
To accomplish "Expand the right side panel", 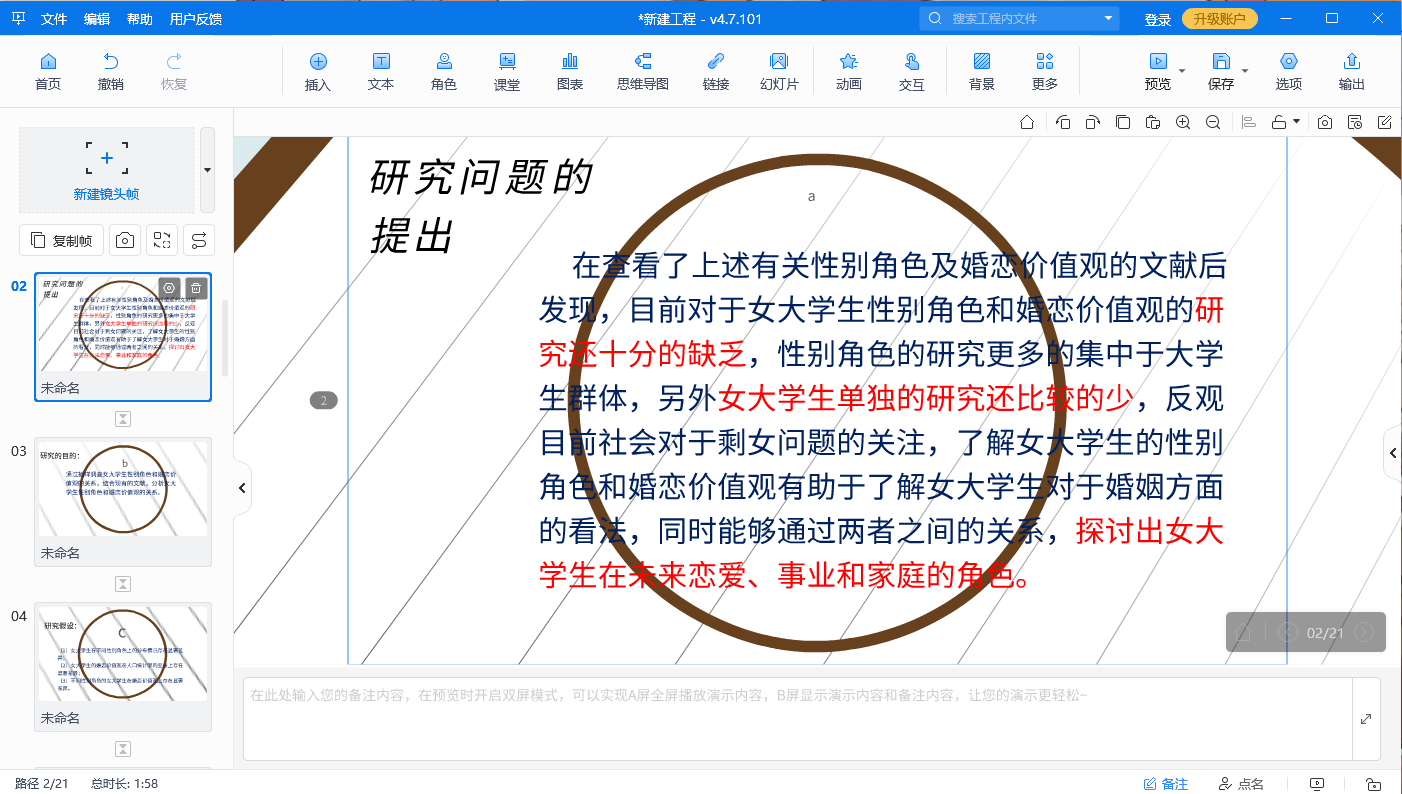I will point(1393,453).
